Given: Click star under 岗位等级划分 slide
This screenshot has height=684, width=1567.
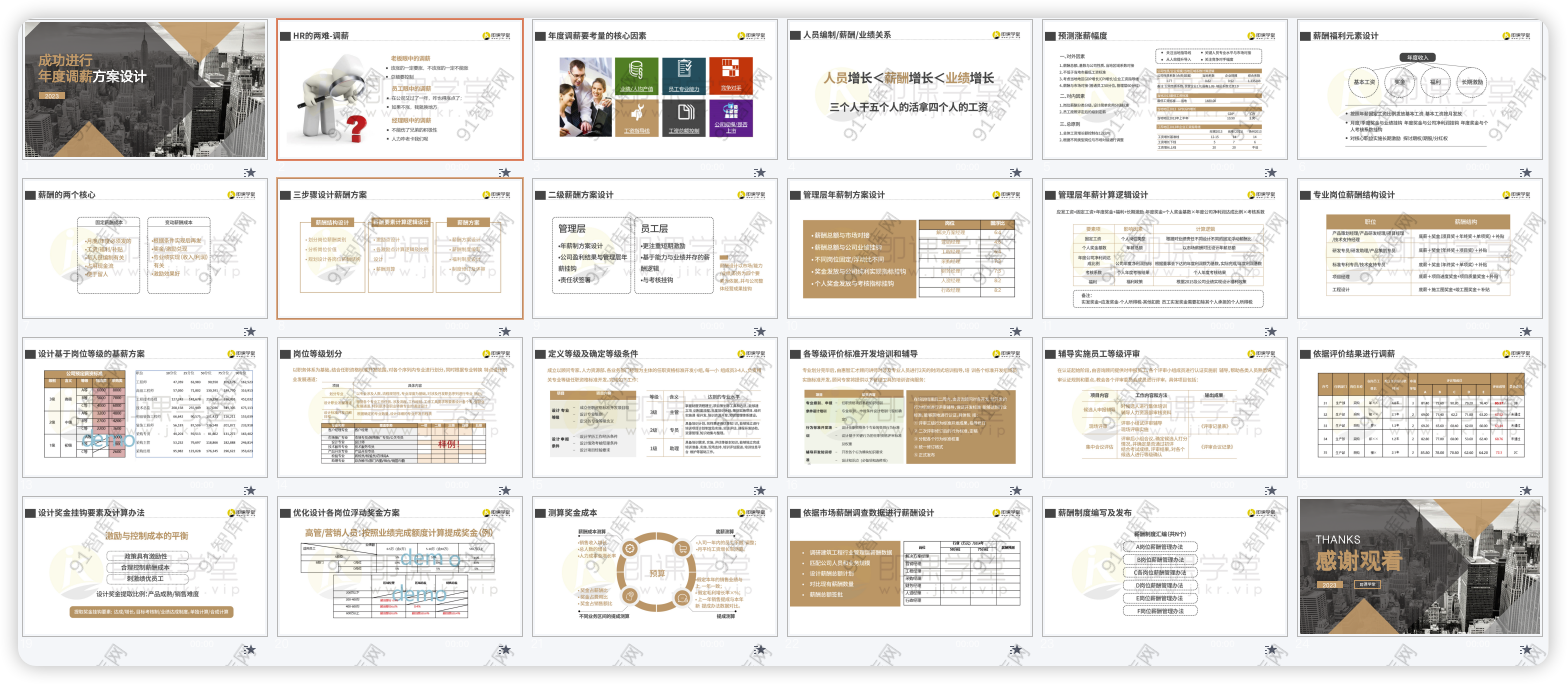Looking at the screenshot, I should pyautogui.click(x=506, y=490).
